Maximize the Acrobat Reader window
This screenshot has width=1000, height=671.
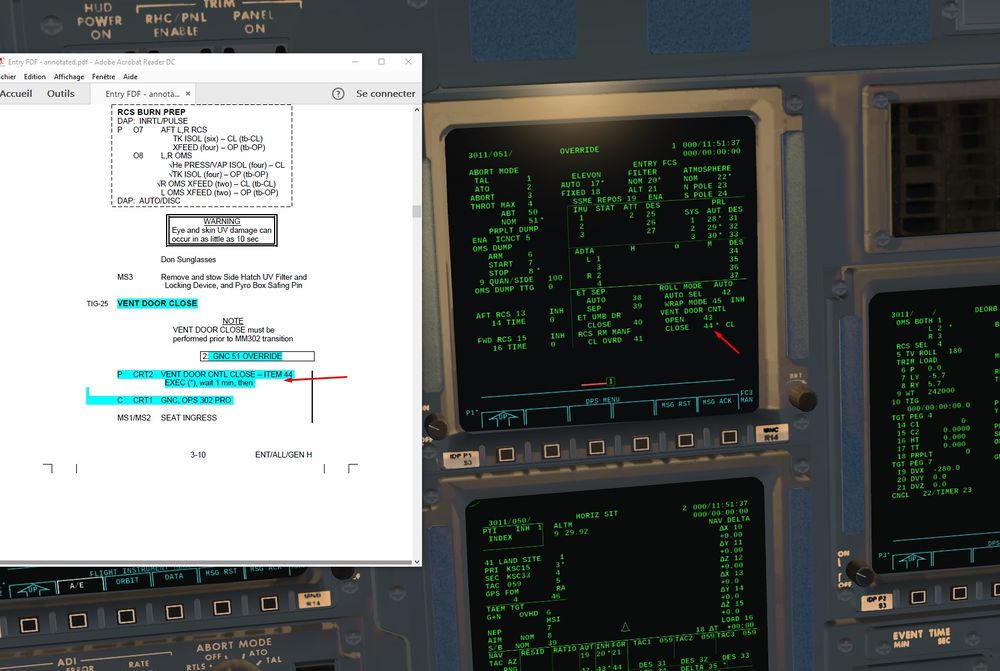point(381,62)
